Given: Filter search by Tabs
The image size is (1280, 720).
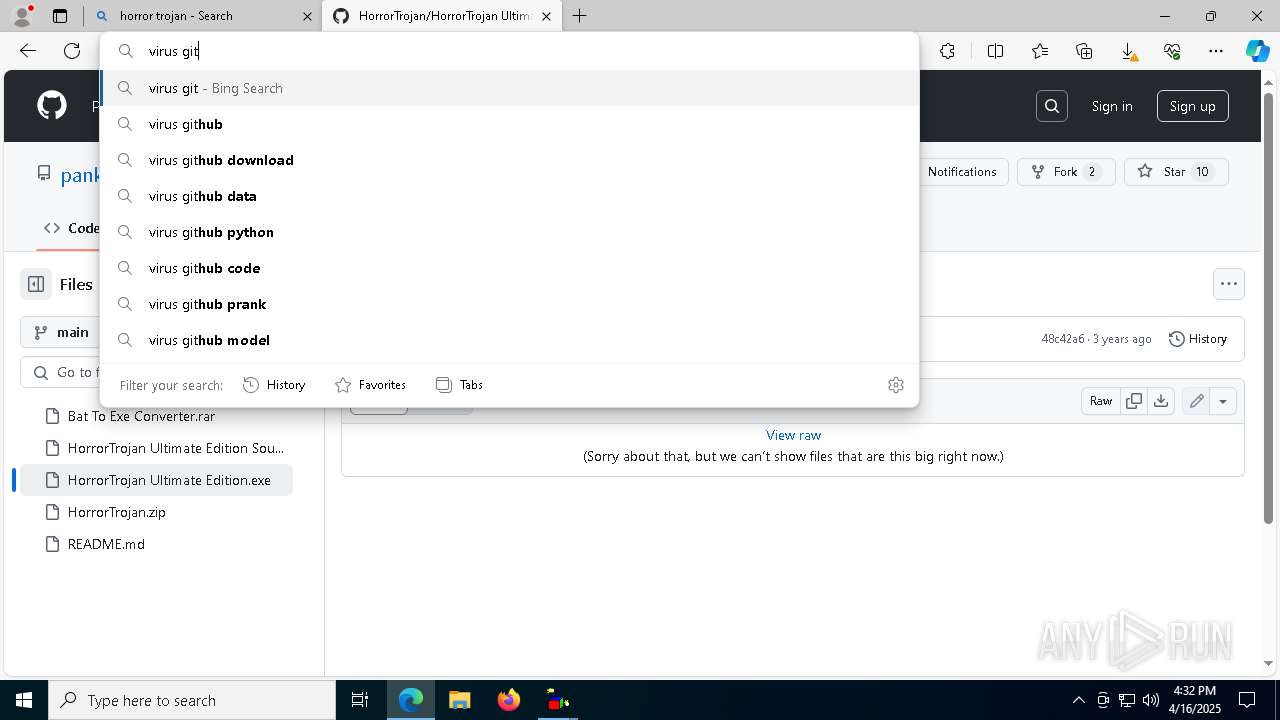Looking at the screenshot, I should 460,385.
